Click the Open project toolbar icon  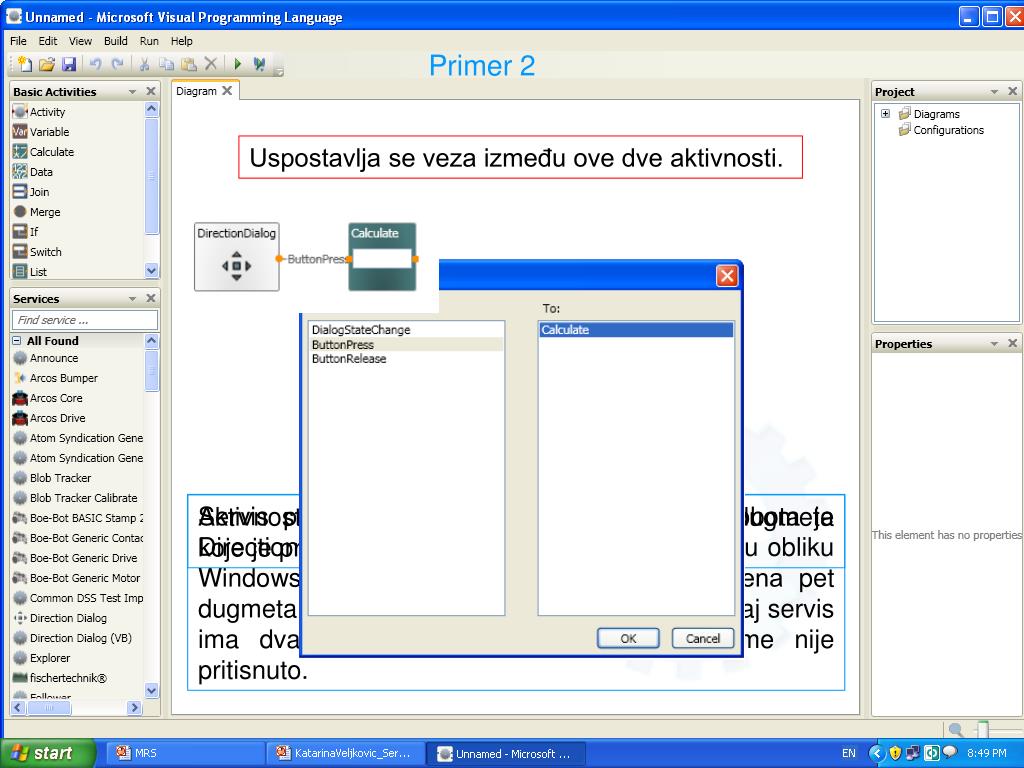tap(46, 63)
